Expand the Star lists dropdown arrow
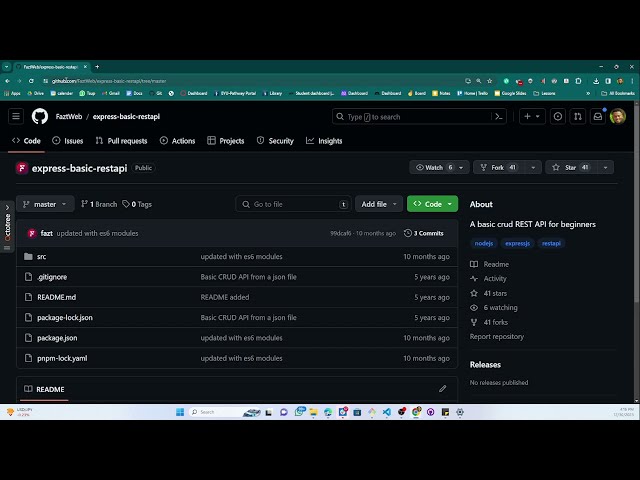This screenshot has height=480, width=640. pos(605,167)
